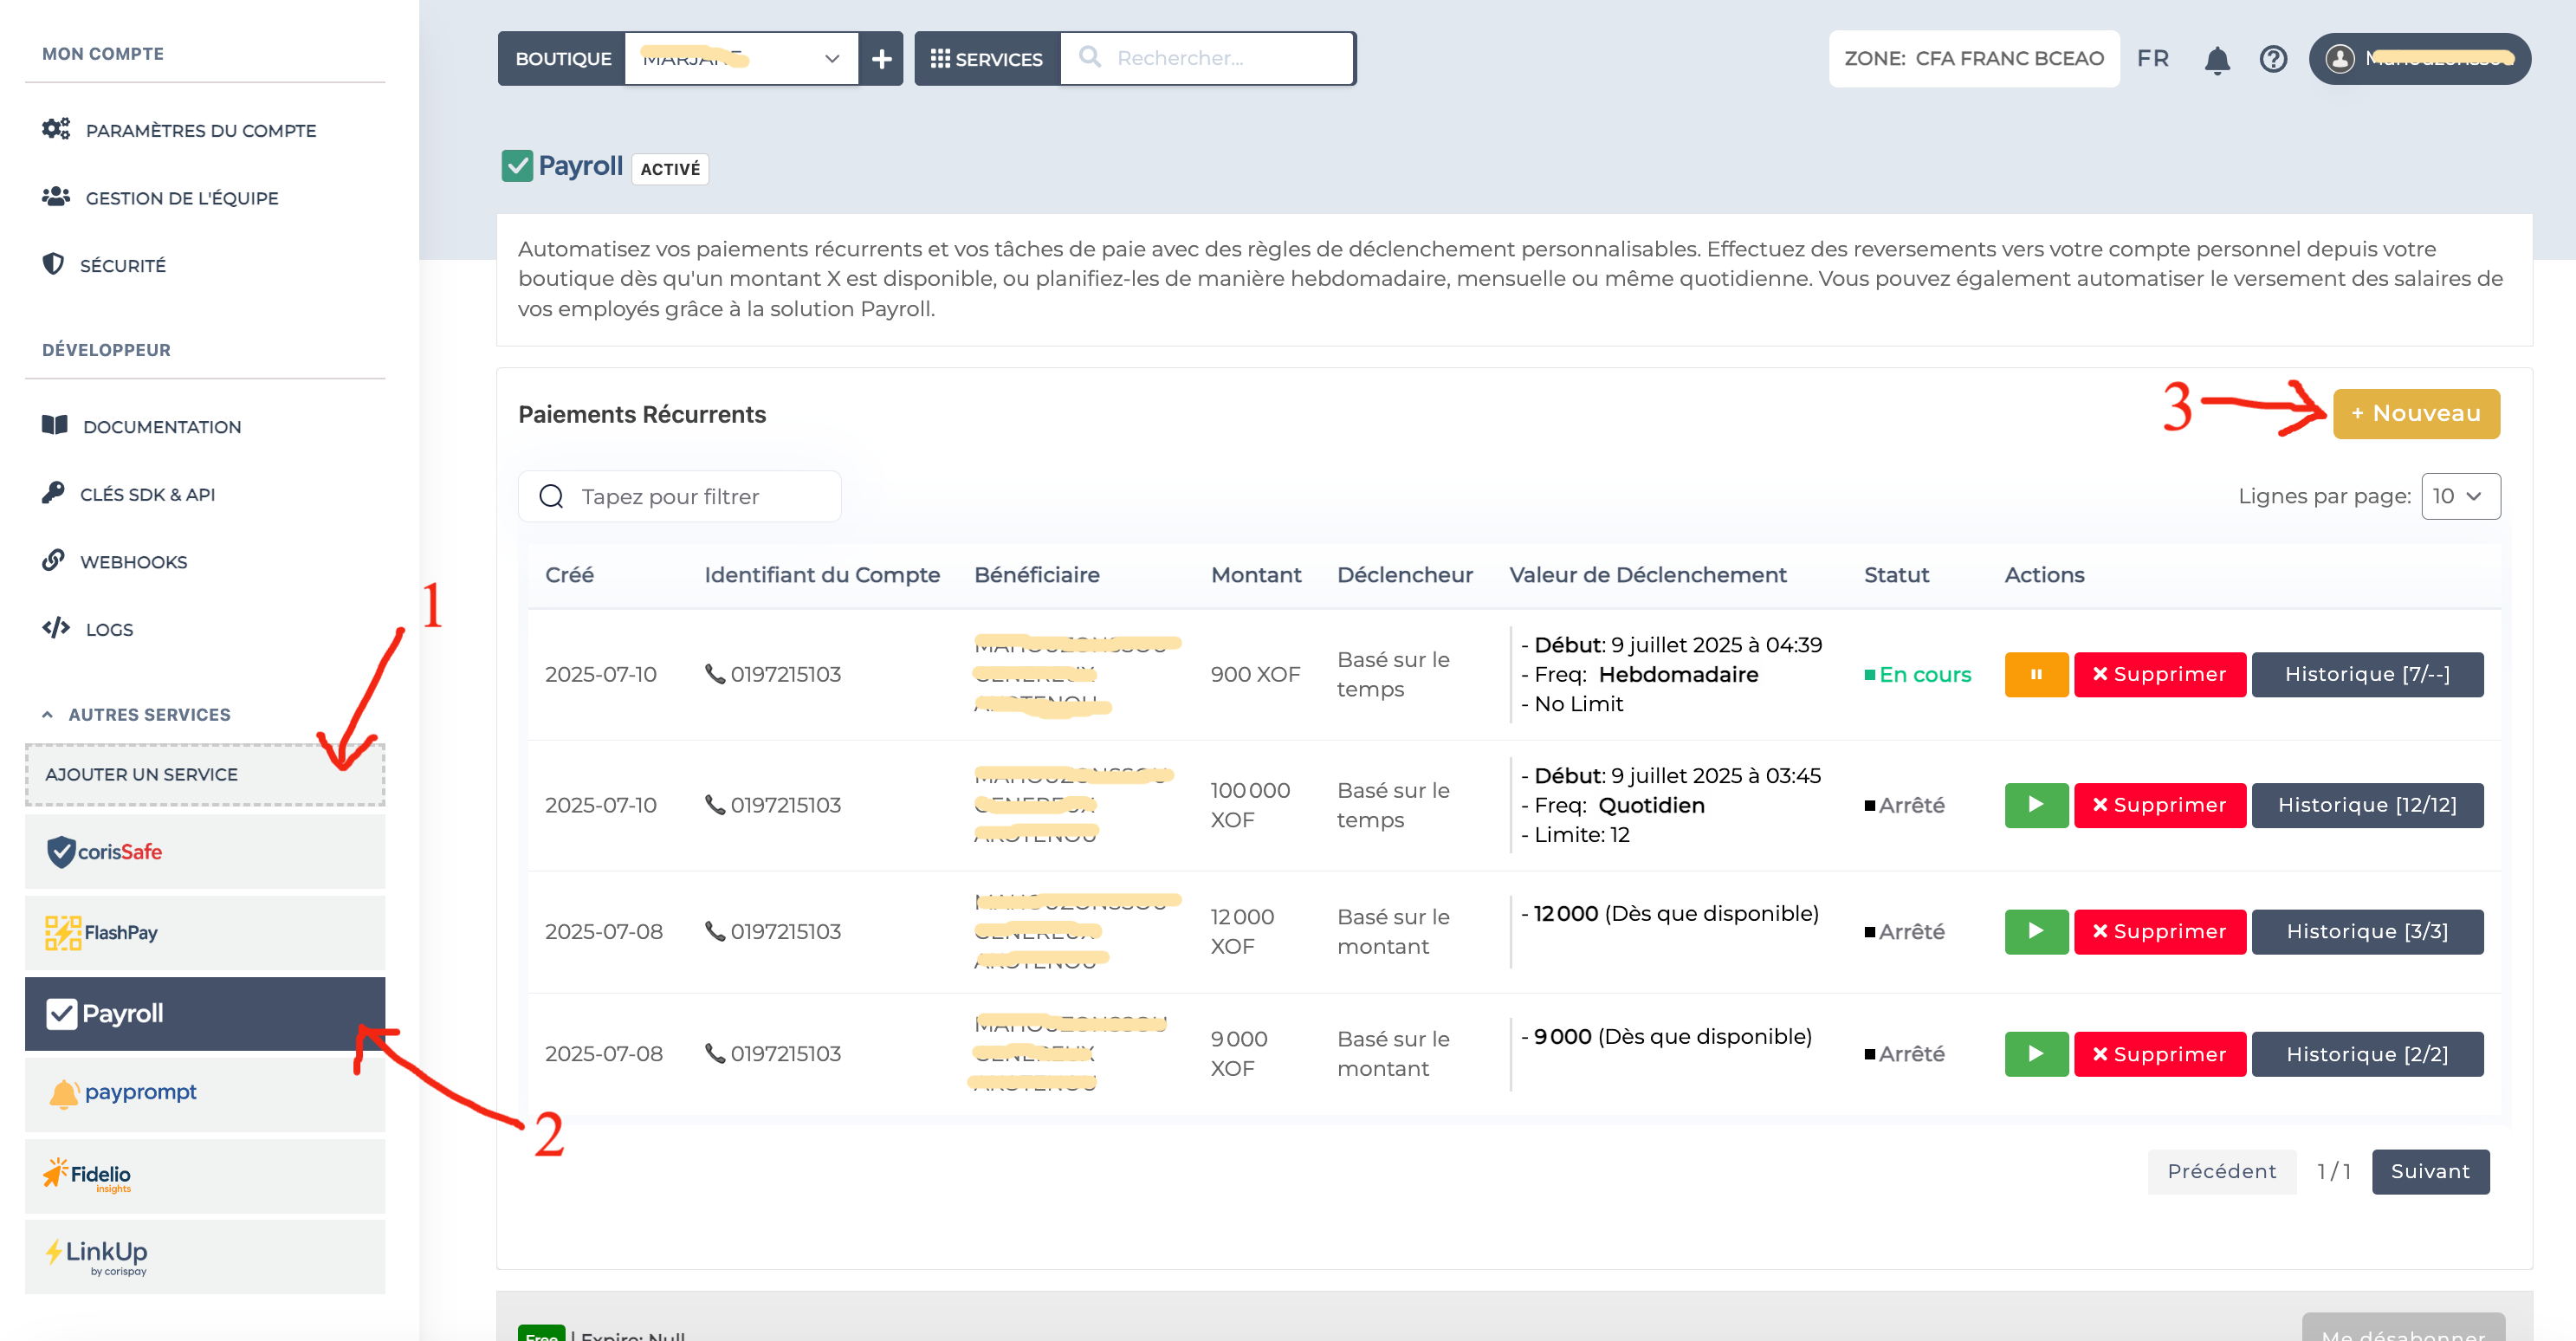Click the Suivant pagination button
The width and height of the screenshot is (2576, 1341).
point(2430,1171)
